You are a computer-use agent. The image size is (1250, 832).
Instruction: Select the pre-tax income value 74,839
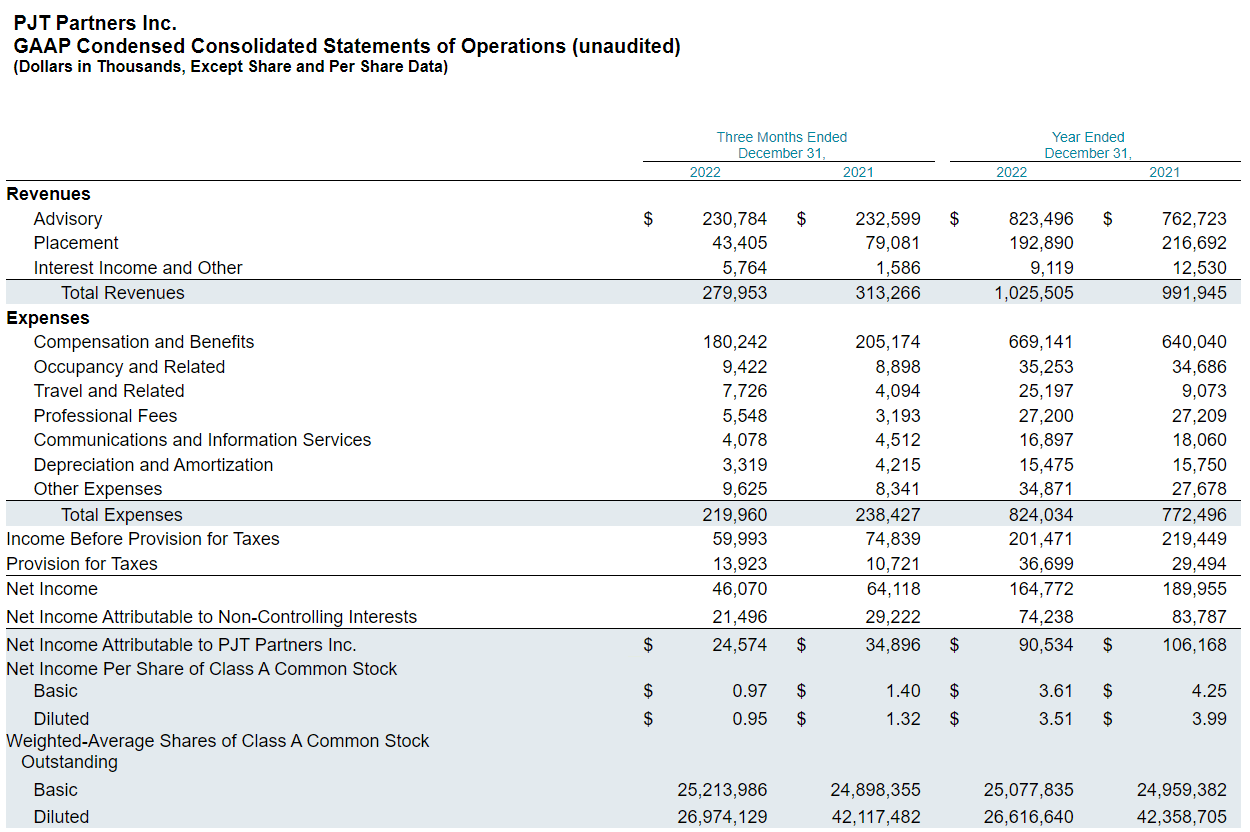click(893, 539)
